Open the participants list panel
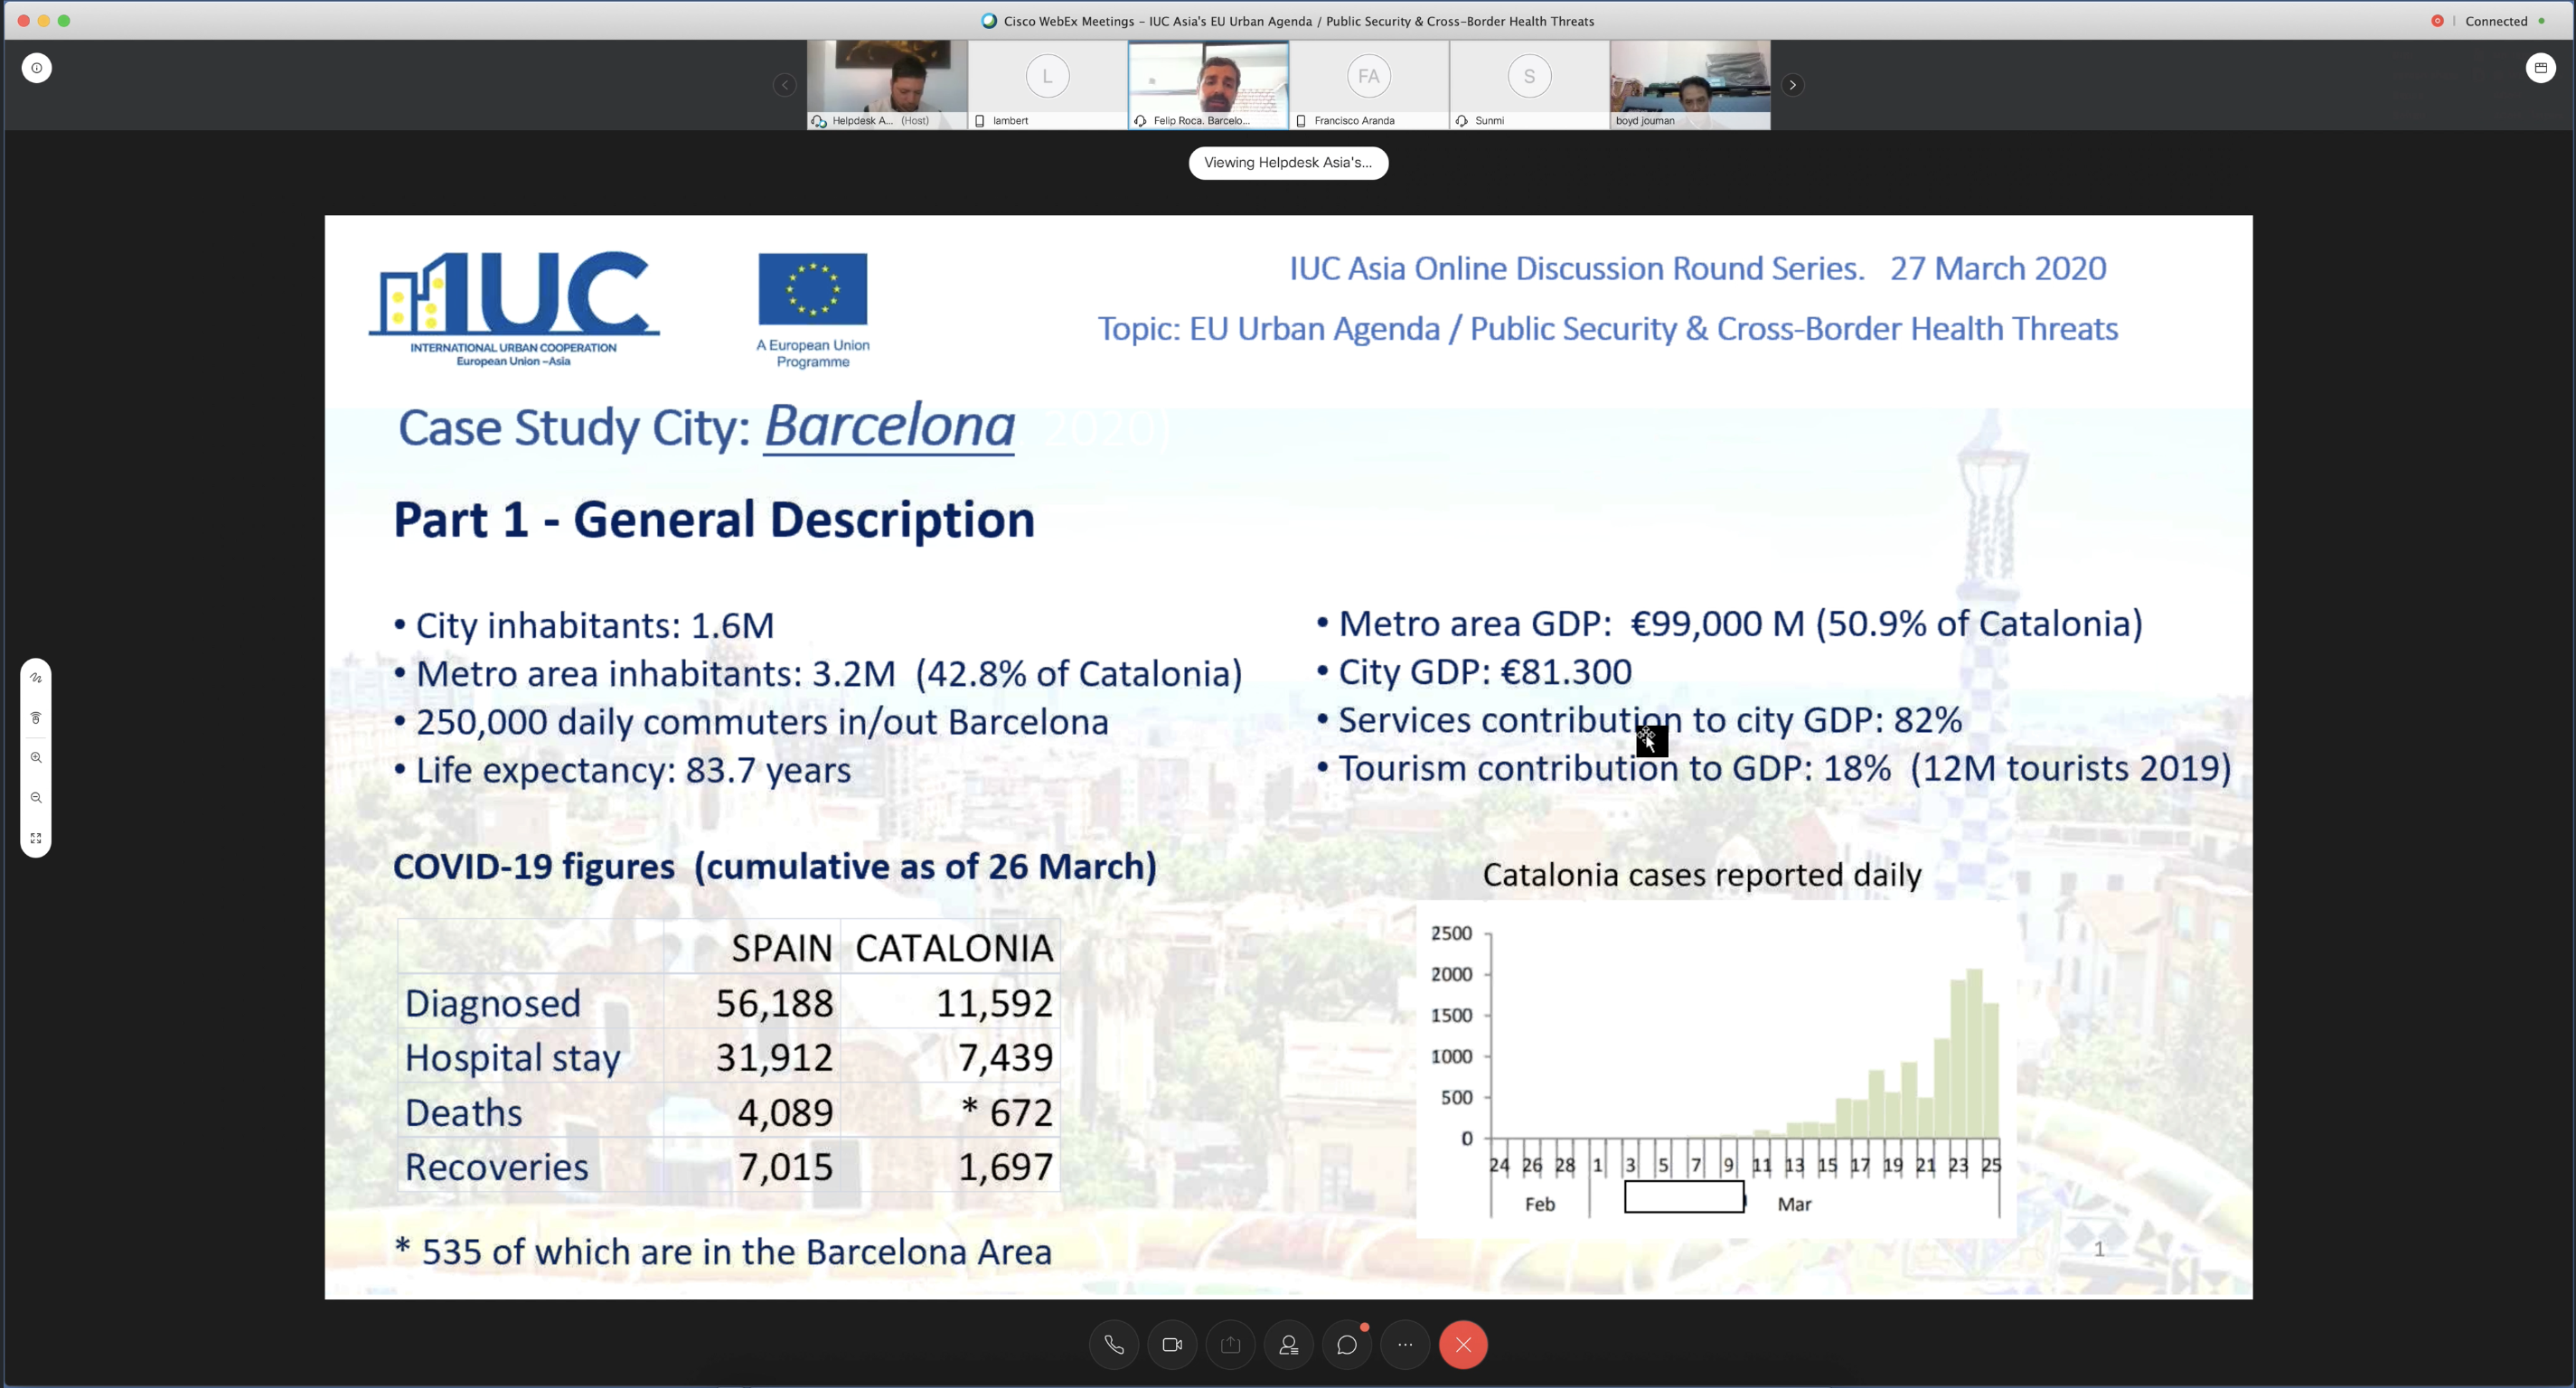This screenshot has width=2576, height=1388. pos(1288,1345)
